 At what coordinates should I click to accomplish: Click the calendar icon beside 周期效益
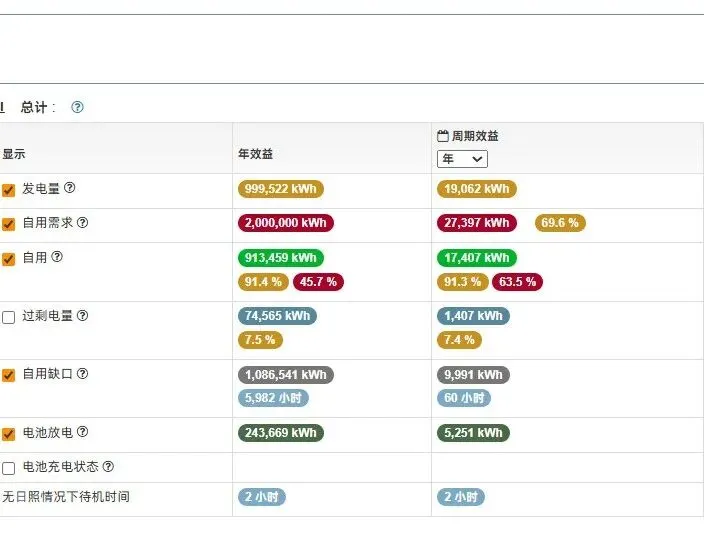[x=443, y=136]
